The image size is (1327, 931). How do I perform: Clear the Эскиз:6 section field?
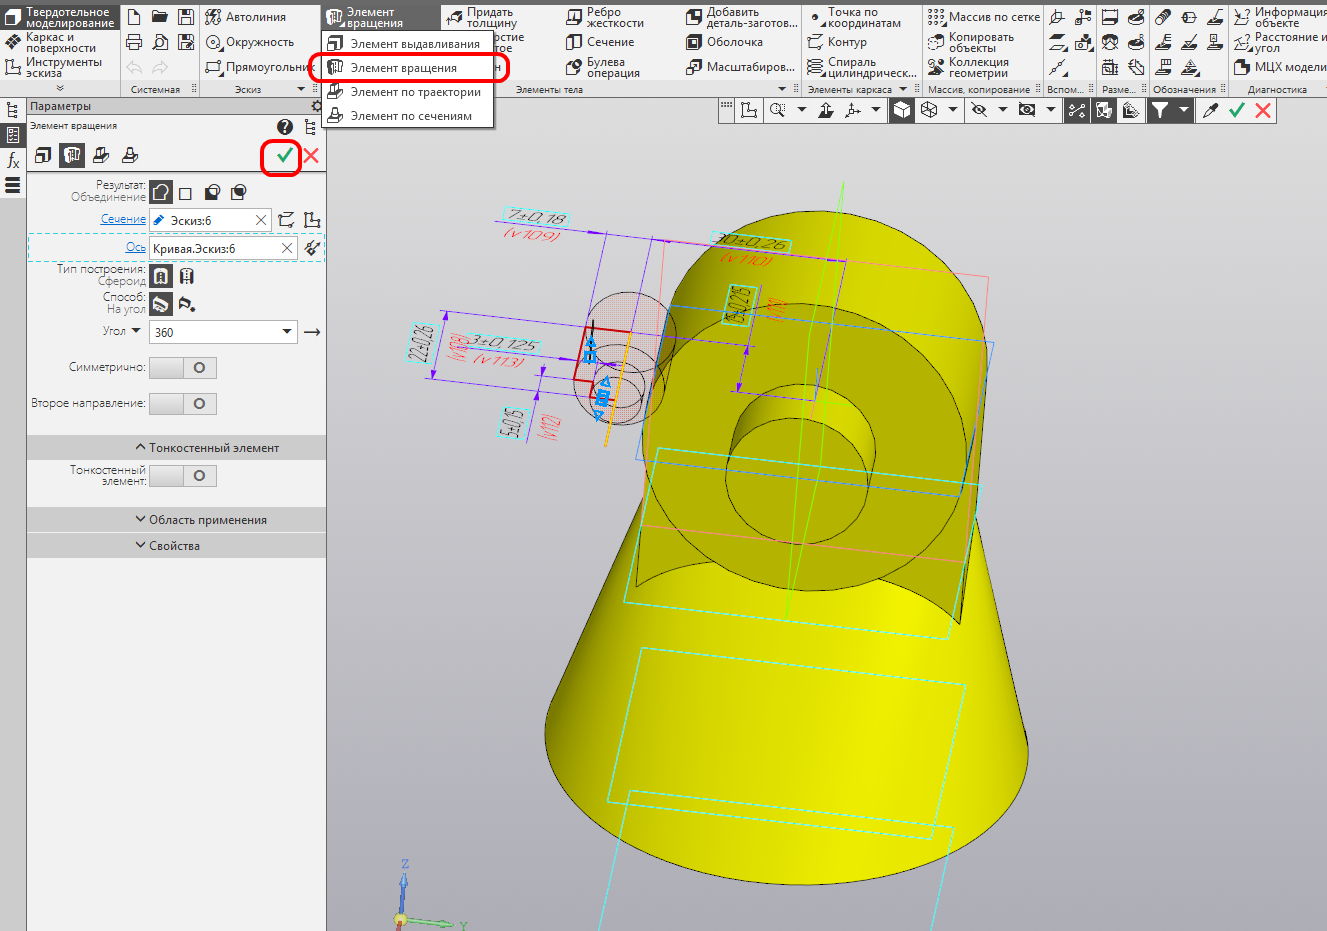coord(261,220)
